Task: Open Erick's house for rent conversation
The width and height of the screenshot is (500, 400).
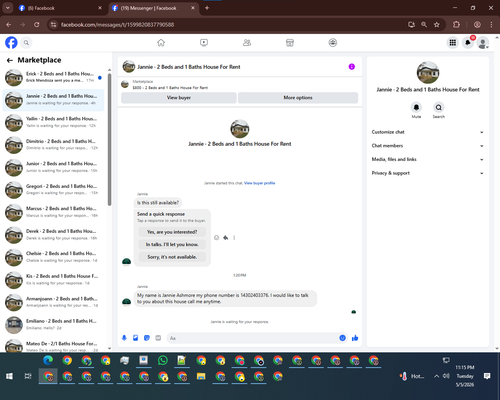Action: [x=54, y=77]
